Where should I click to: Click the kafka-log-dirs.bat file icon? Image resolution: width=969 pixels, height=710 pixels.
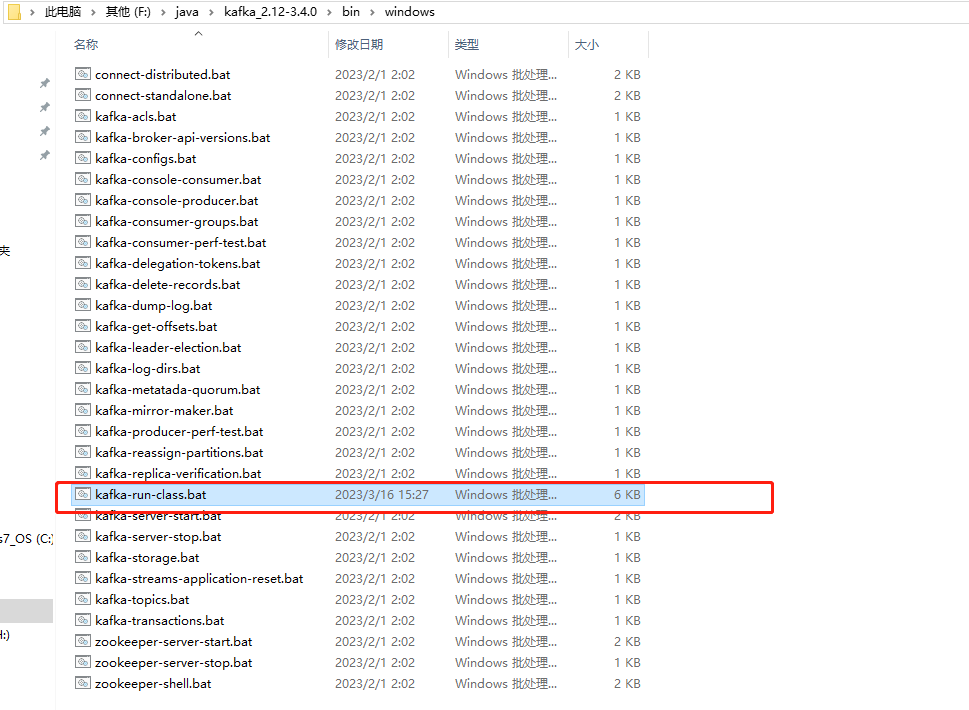[83, 368]
